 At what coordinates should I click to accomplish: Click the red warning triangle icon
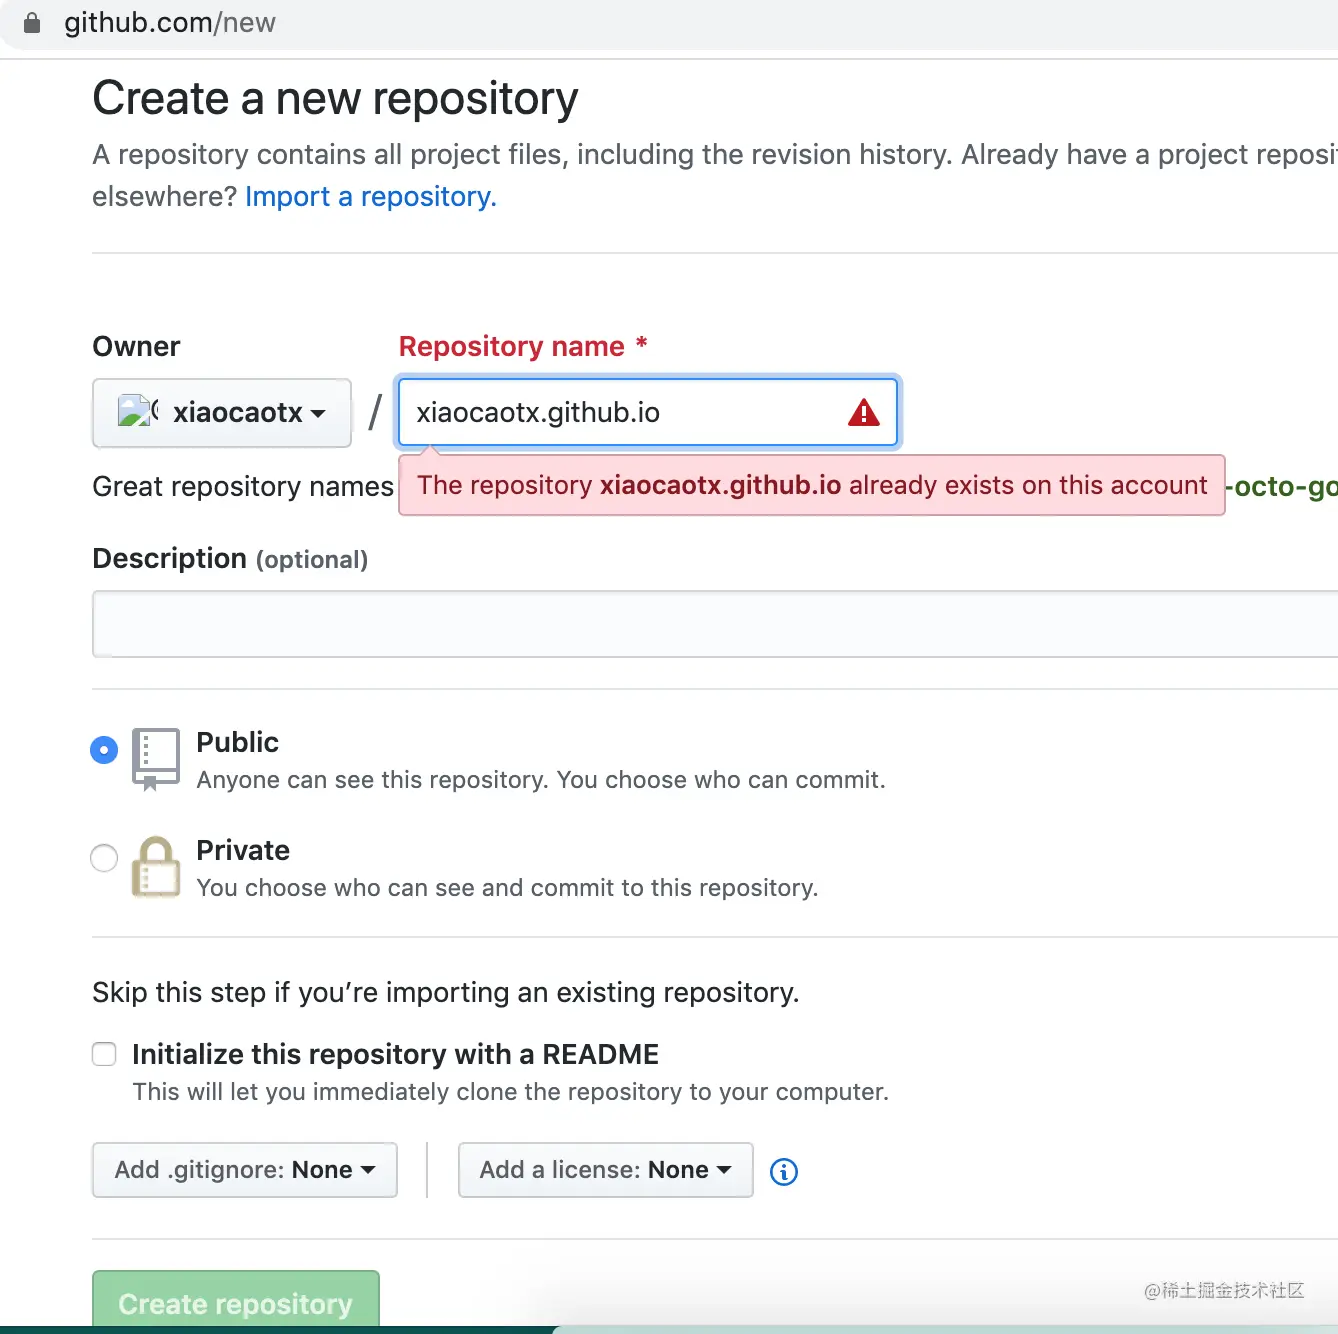coord(864,412)
